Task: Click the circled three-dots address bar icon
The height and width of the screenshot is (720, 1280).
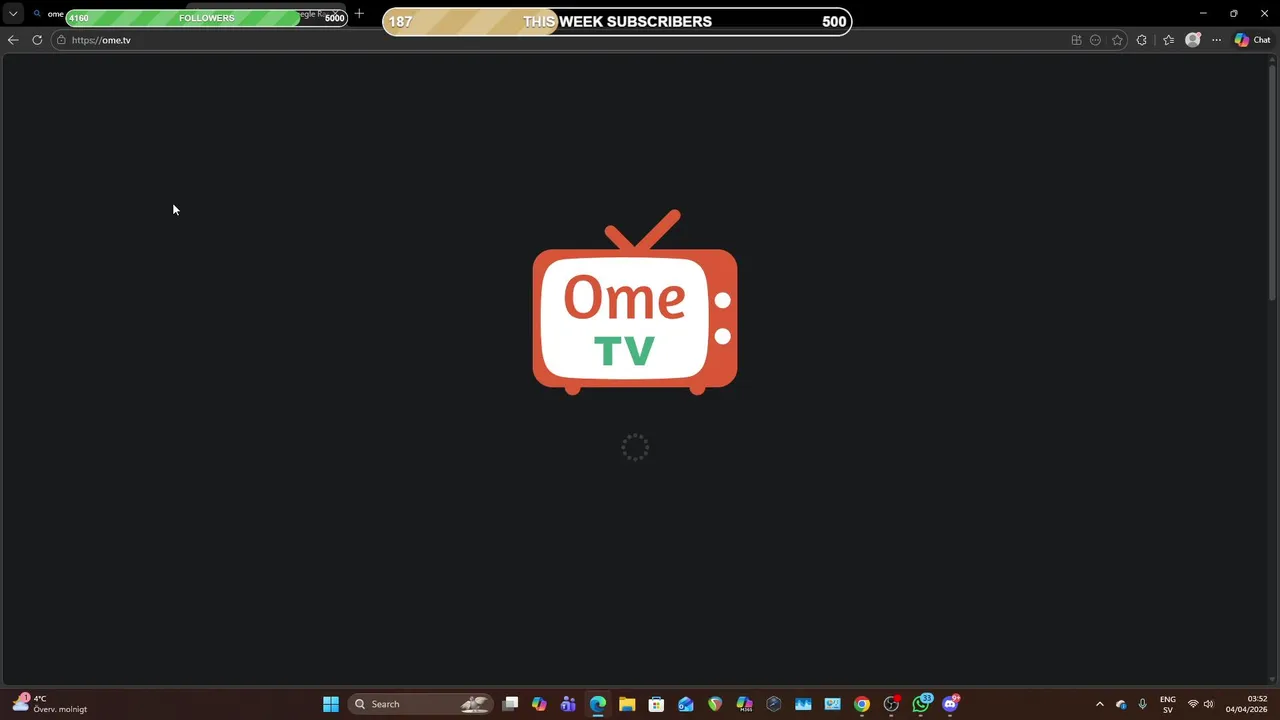Action: coord(1096,40)
